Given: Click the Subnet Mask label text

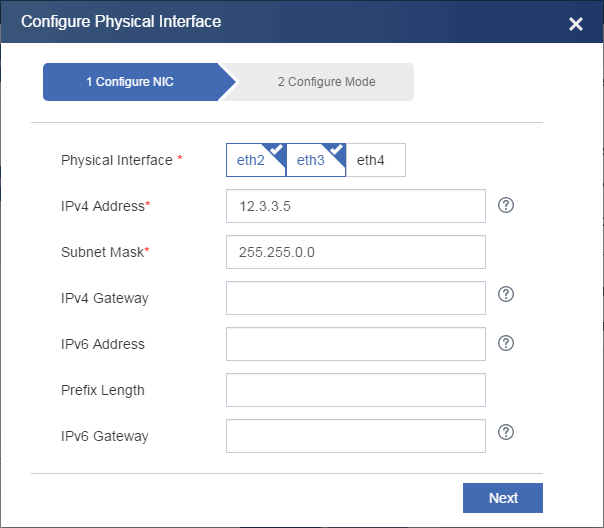Looking at the screenshot, I should click(101, 252).
